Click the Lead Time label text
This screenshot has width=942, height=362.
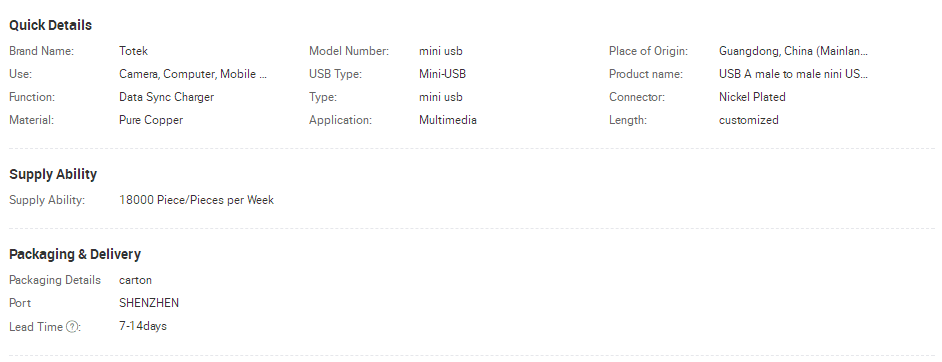coord(36,327)
